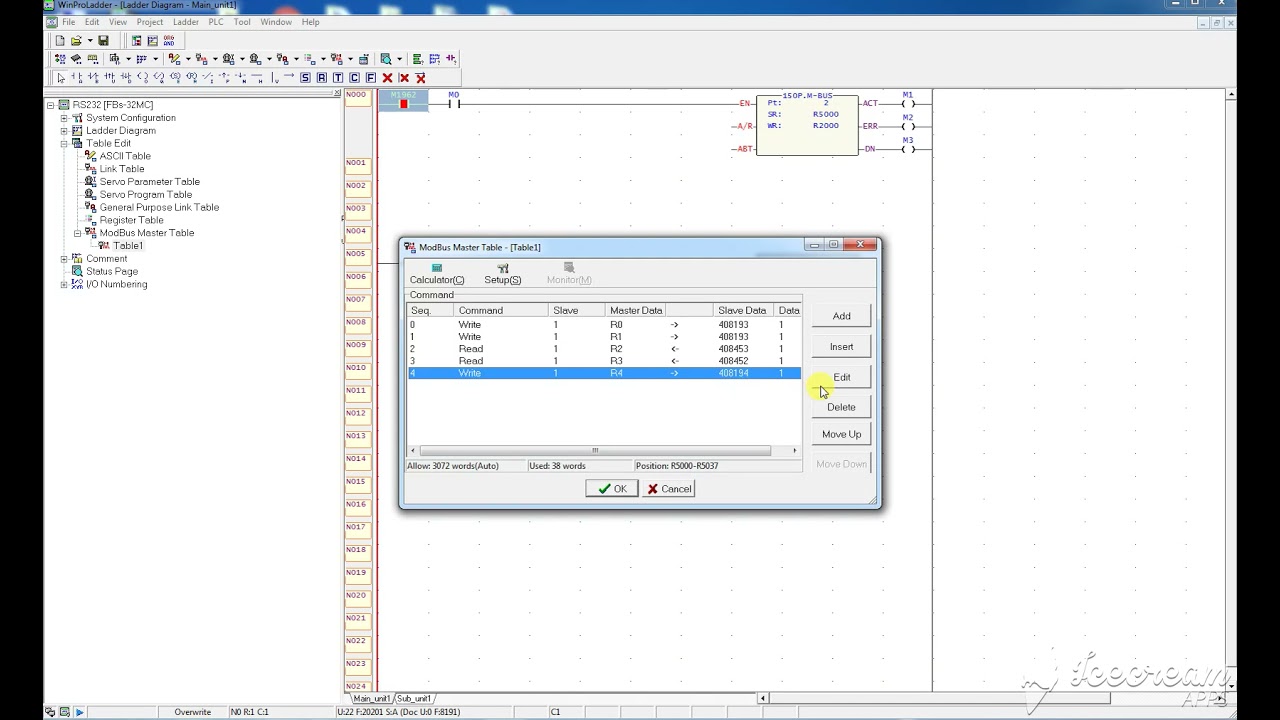The width and height of the screenshot is (1280, 720).
Task: Click the Servo parameter table toolbar icon
Action: (228, 59)
